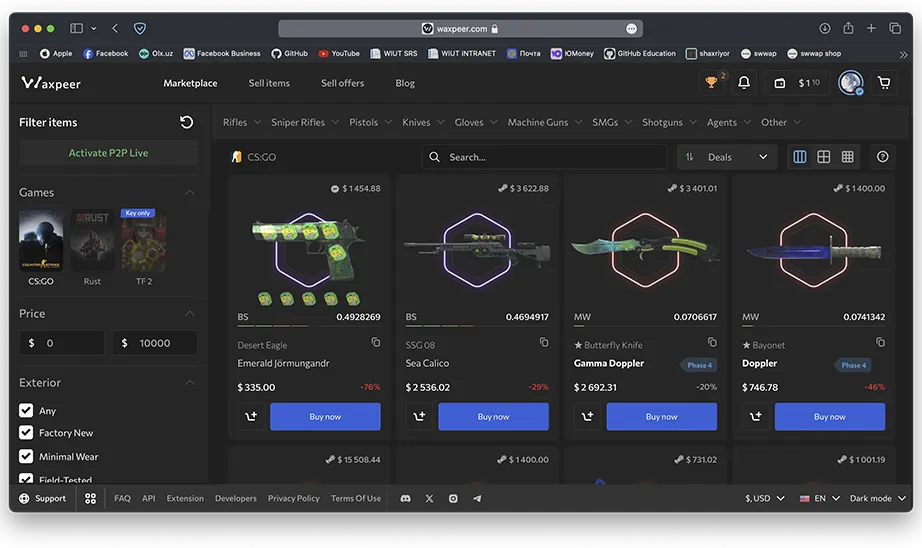Screen dimensions: 922x548
Task: Expand the Gloves dropdown
Action: [x=476, y=122]
